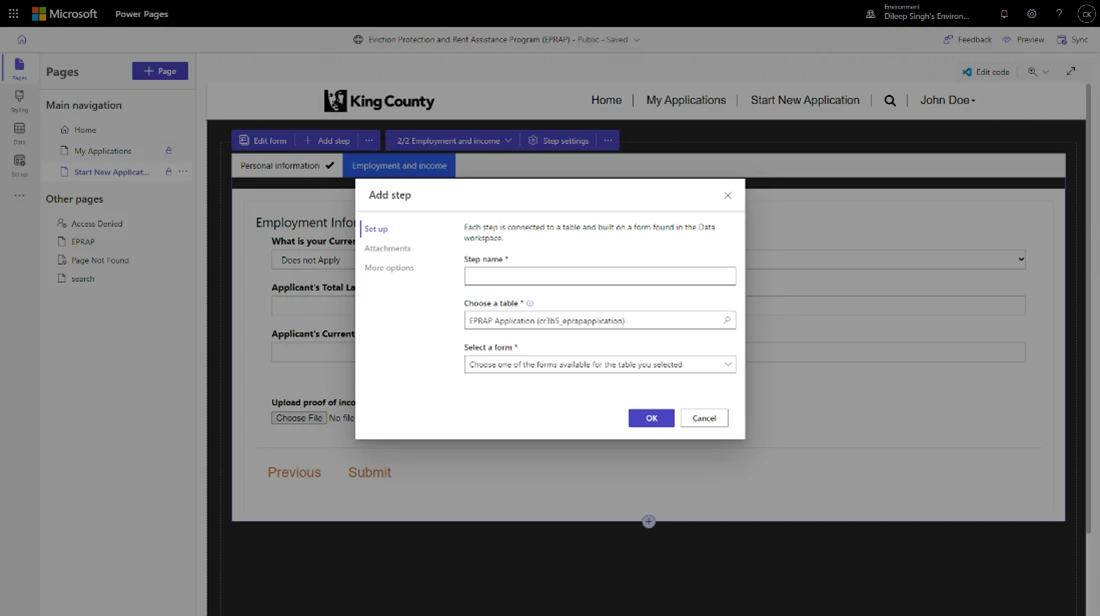1100x616 pixels.
Task: Open the Select a form dropdown
Action: click(x=599, y=363)
